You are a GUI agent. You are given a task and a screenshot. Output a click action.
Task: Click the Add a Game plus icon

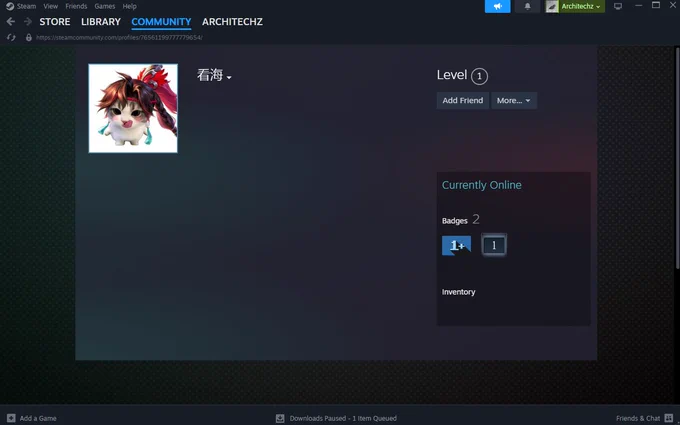11,418
